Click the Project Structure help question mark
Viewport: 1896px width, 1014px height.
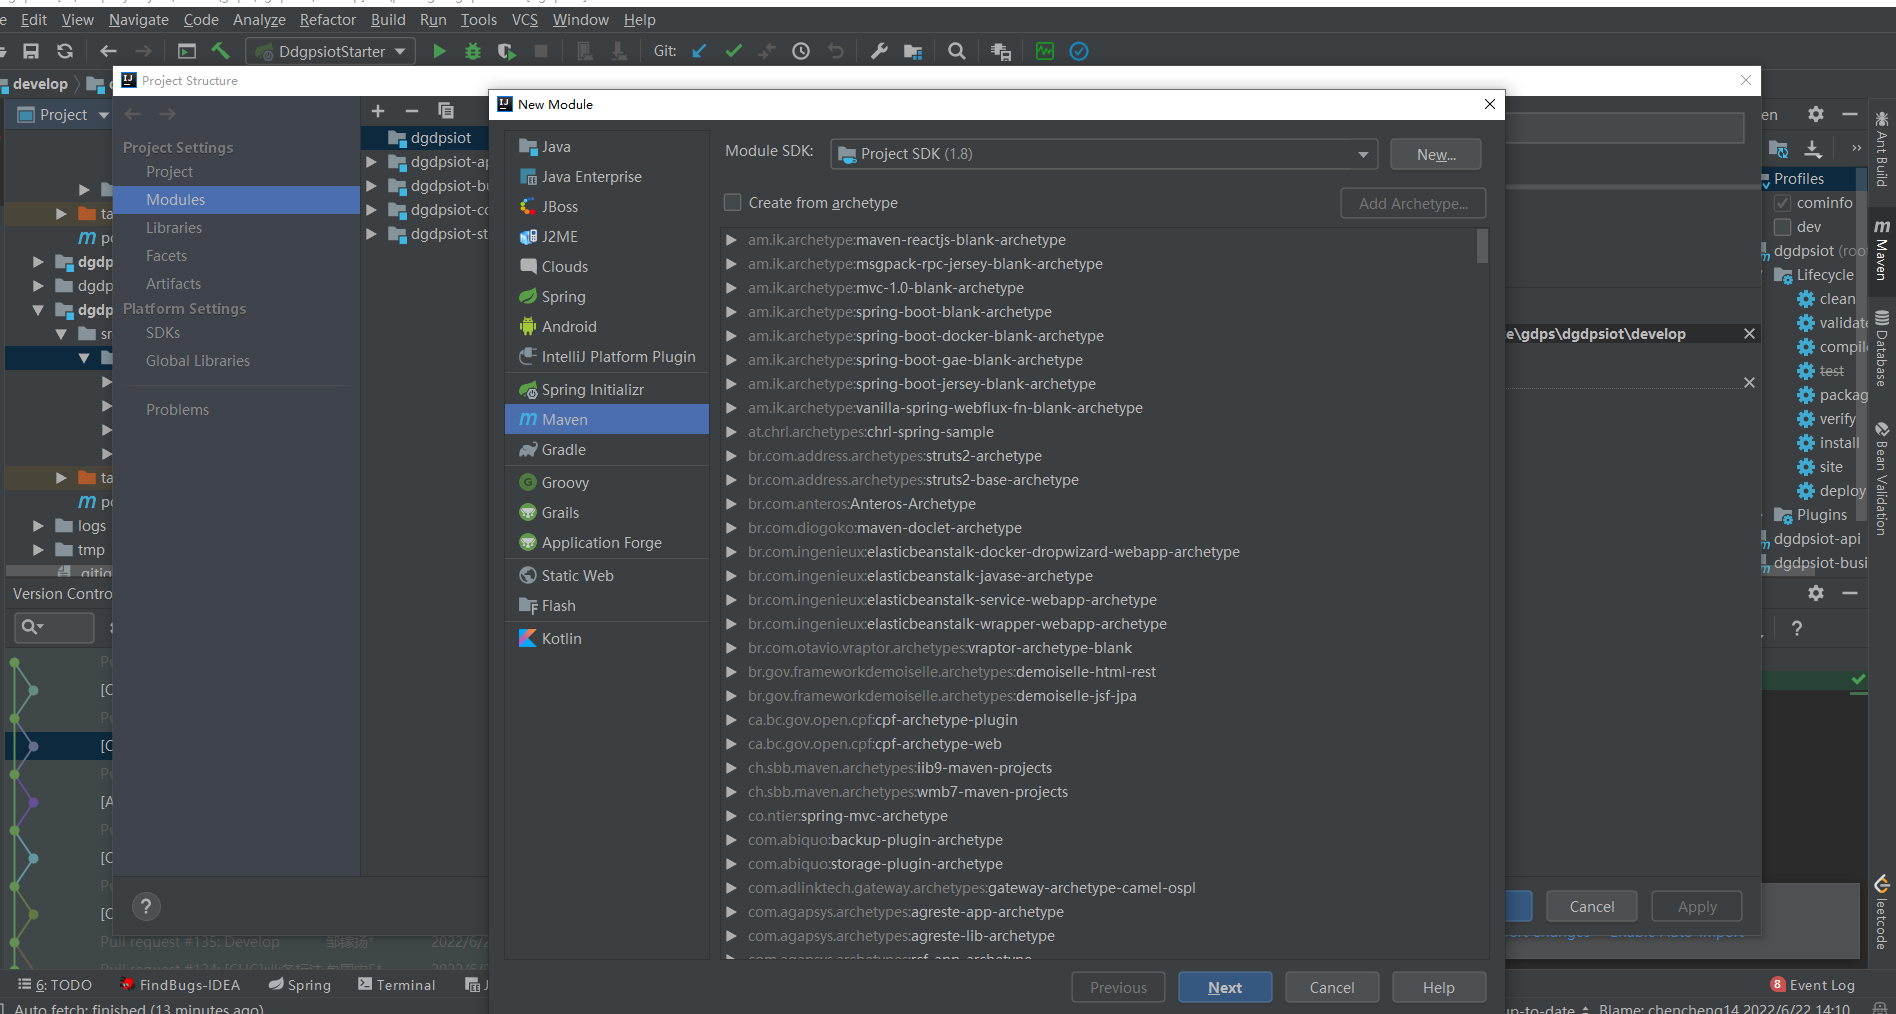146,906
